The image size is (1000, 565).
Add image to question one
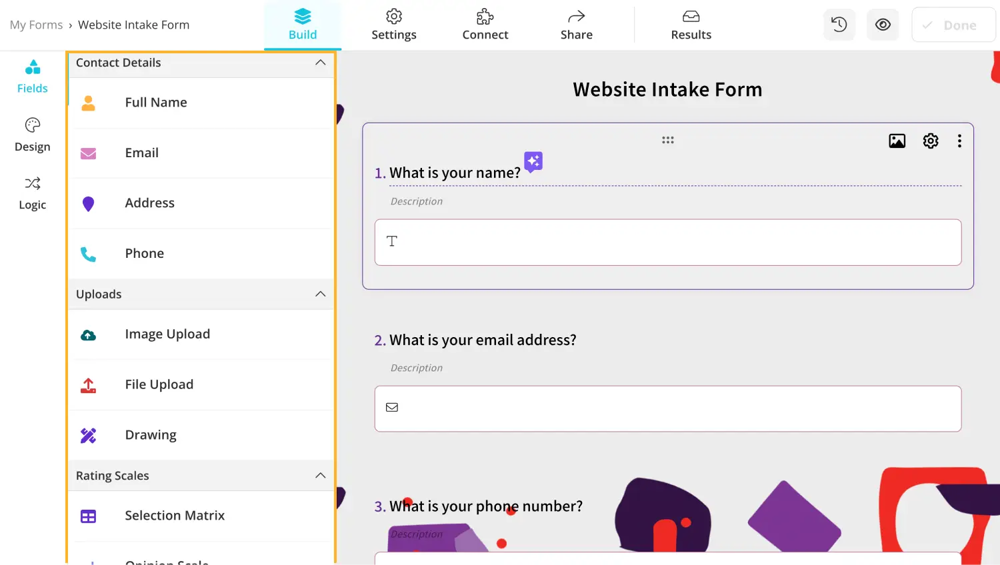897,141
